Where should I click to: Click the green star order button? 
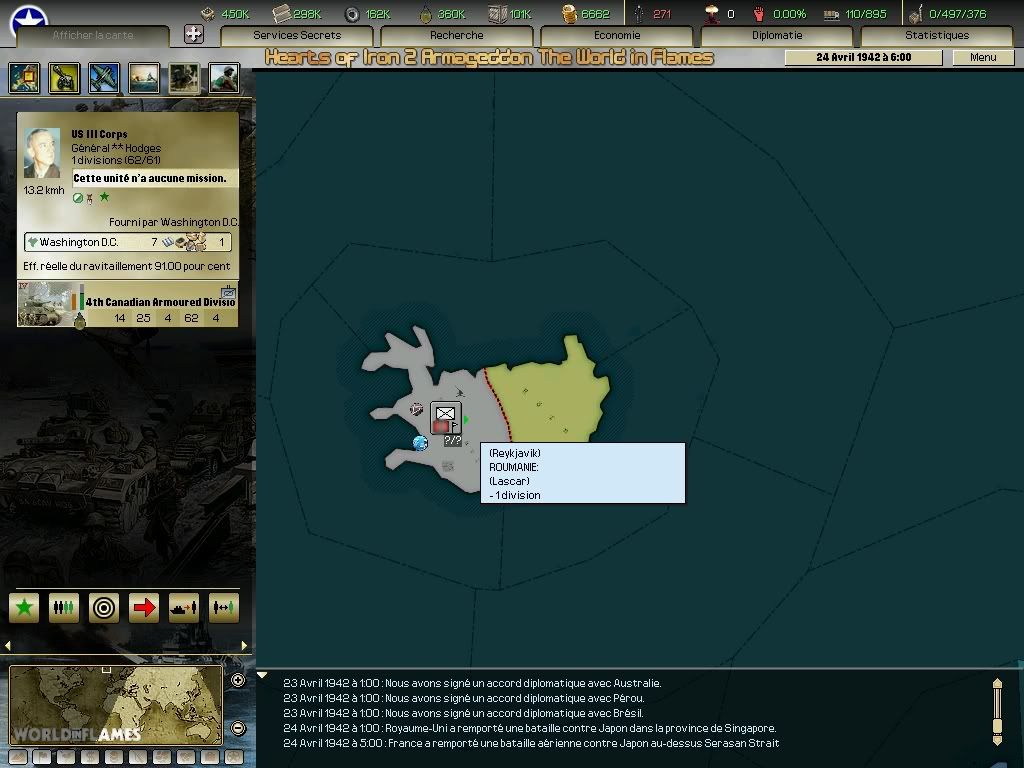(24, 608)
